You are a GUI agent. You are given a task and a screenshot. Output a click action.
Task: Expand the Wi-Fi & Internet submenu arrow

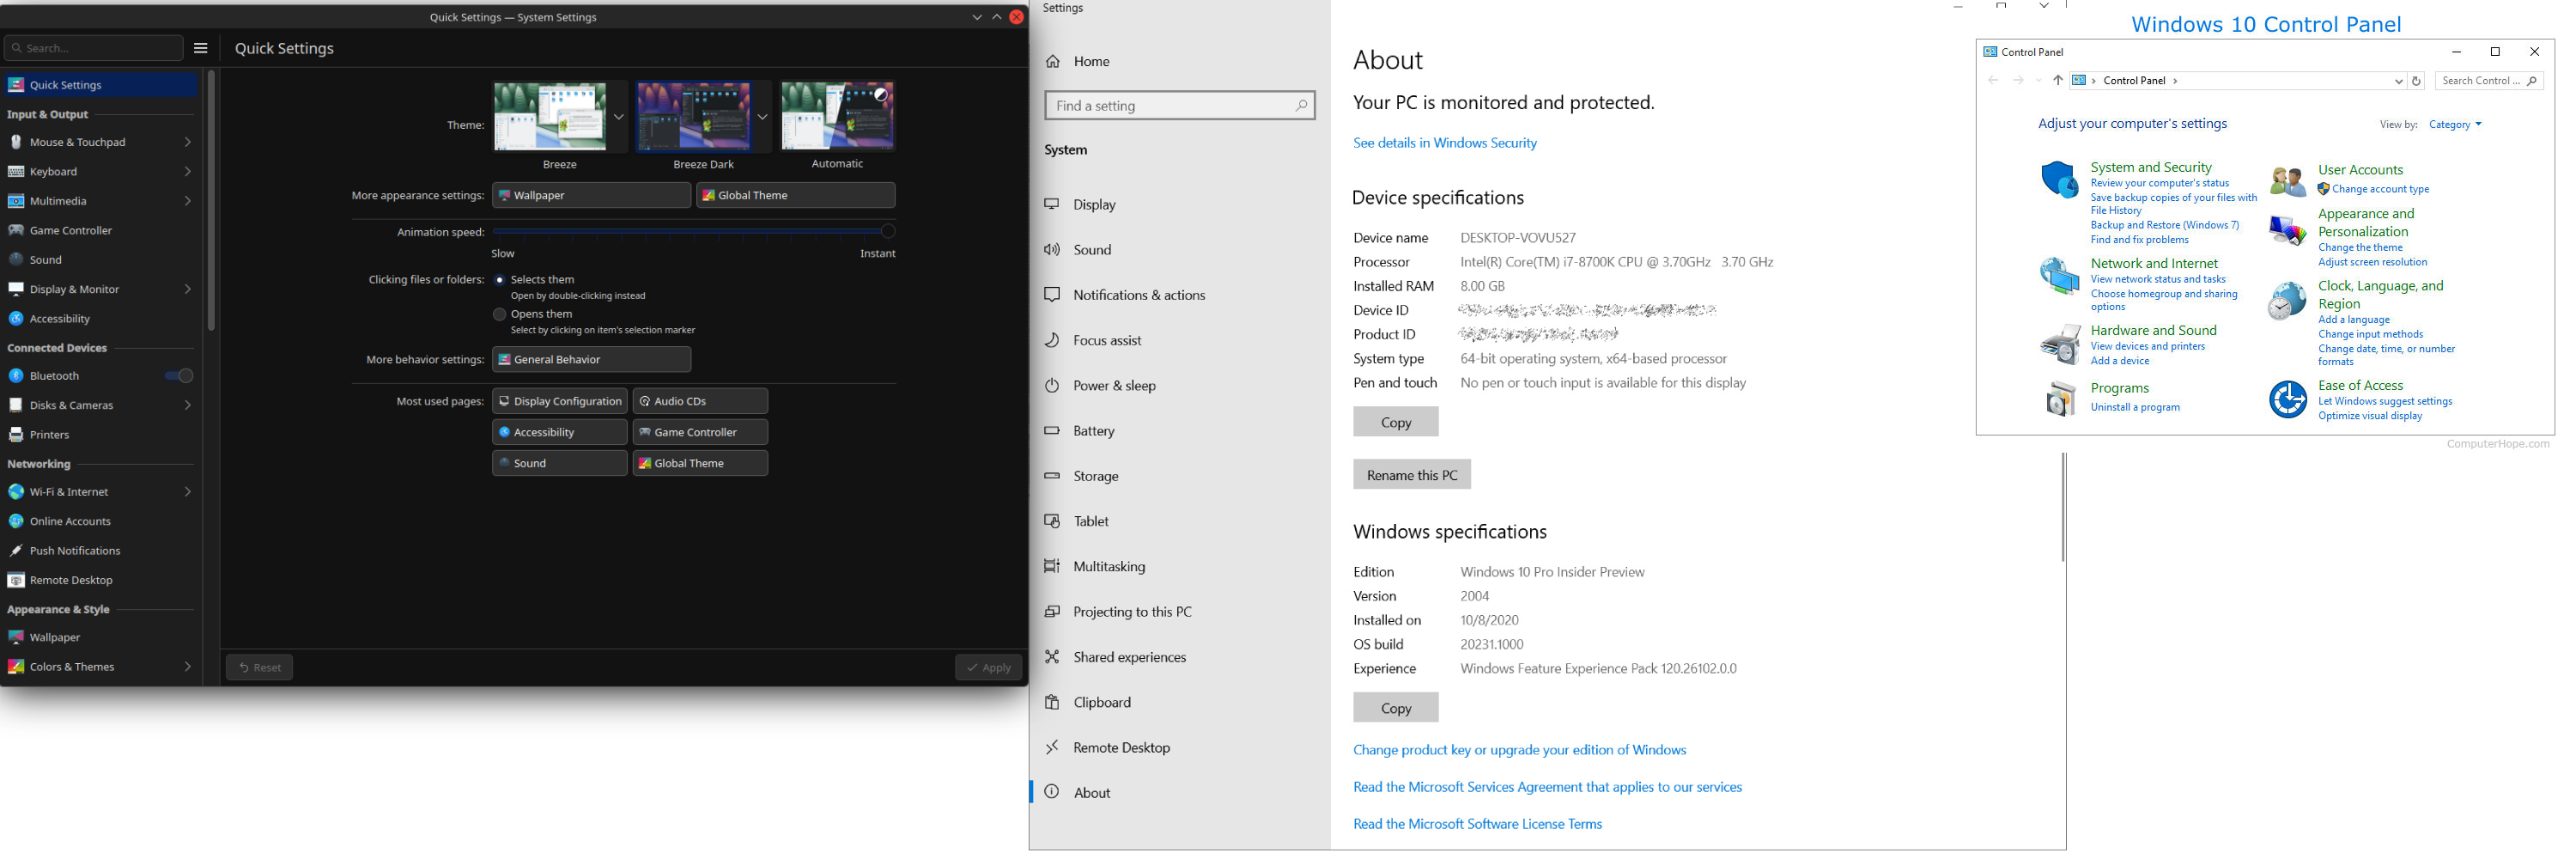[187, 492]
